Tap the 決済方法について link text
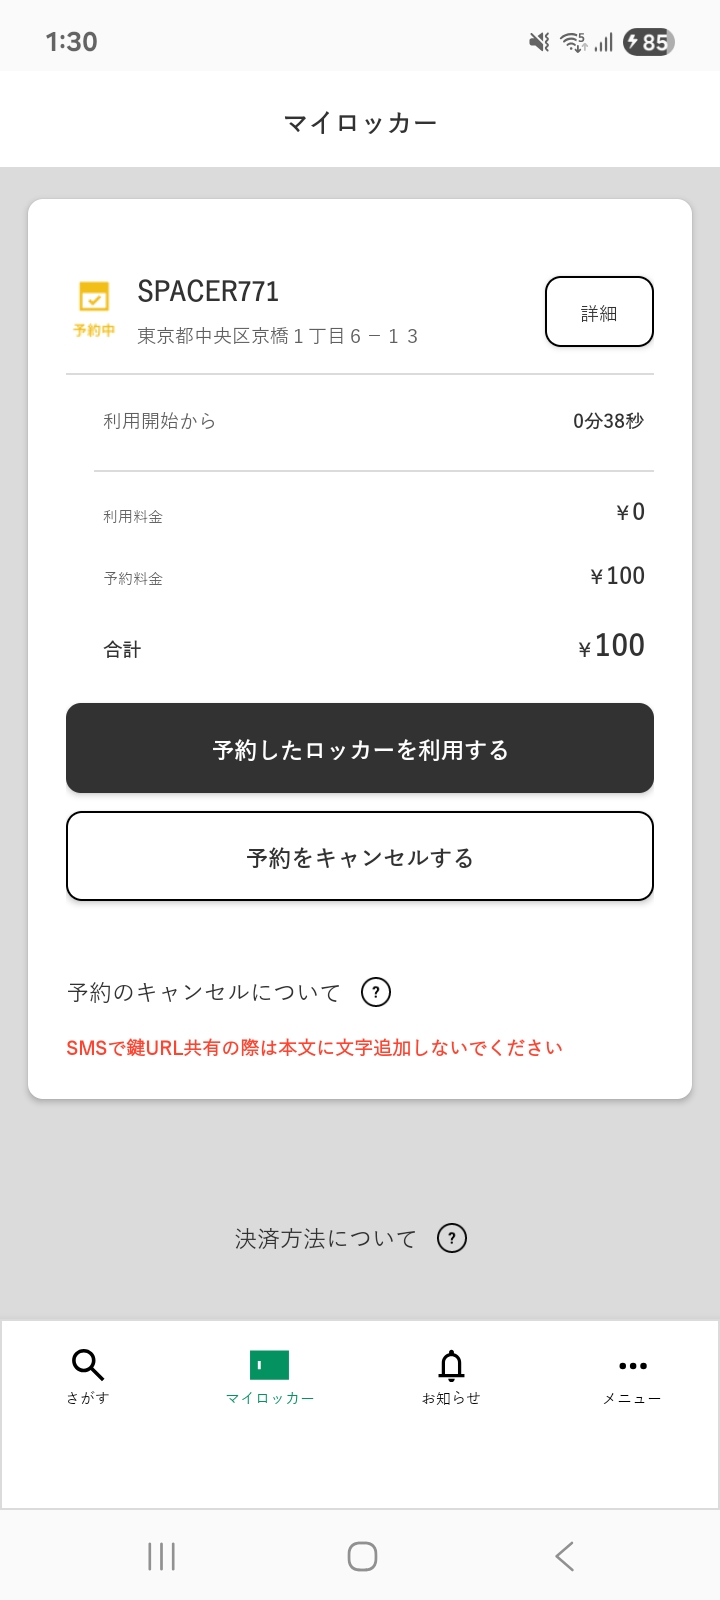Viewport: 720px width, 1600px height. click(x=325, y=1238)
